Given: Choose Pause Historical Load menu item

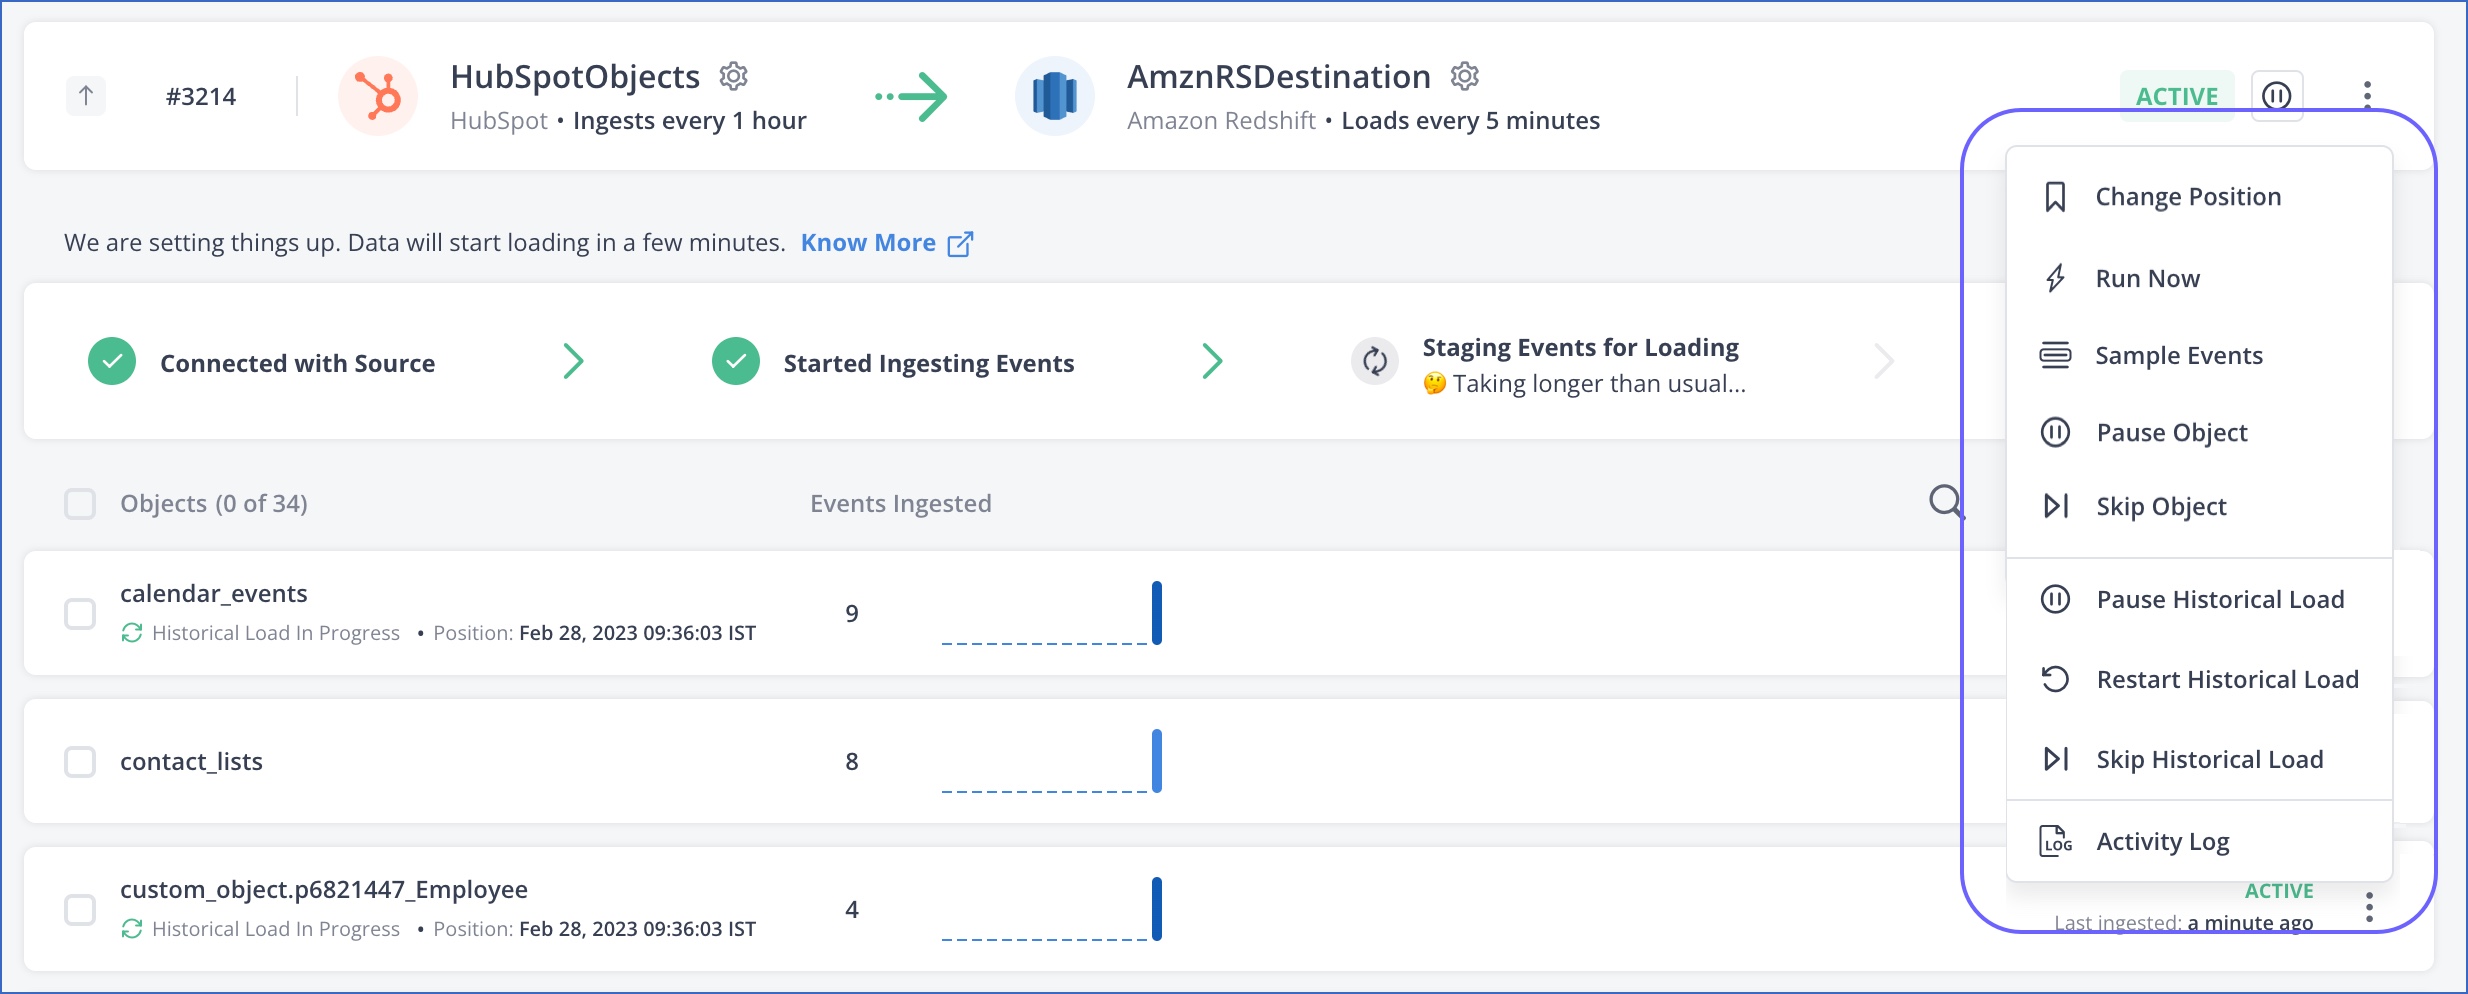Looking at the screenshot, I should [2199, 599].
